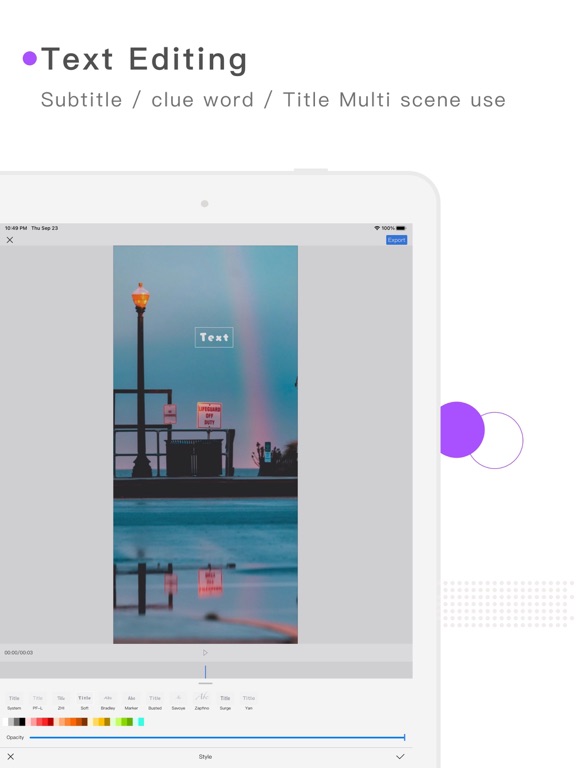
Task: Close the editor with the top-left X
Action: click(x=10, y=240)
